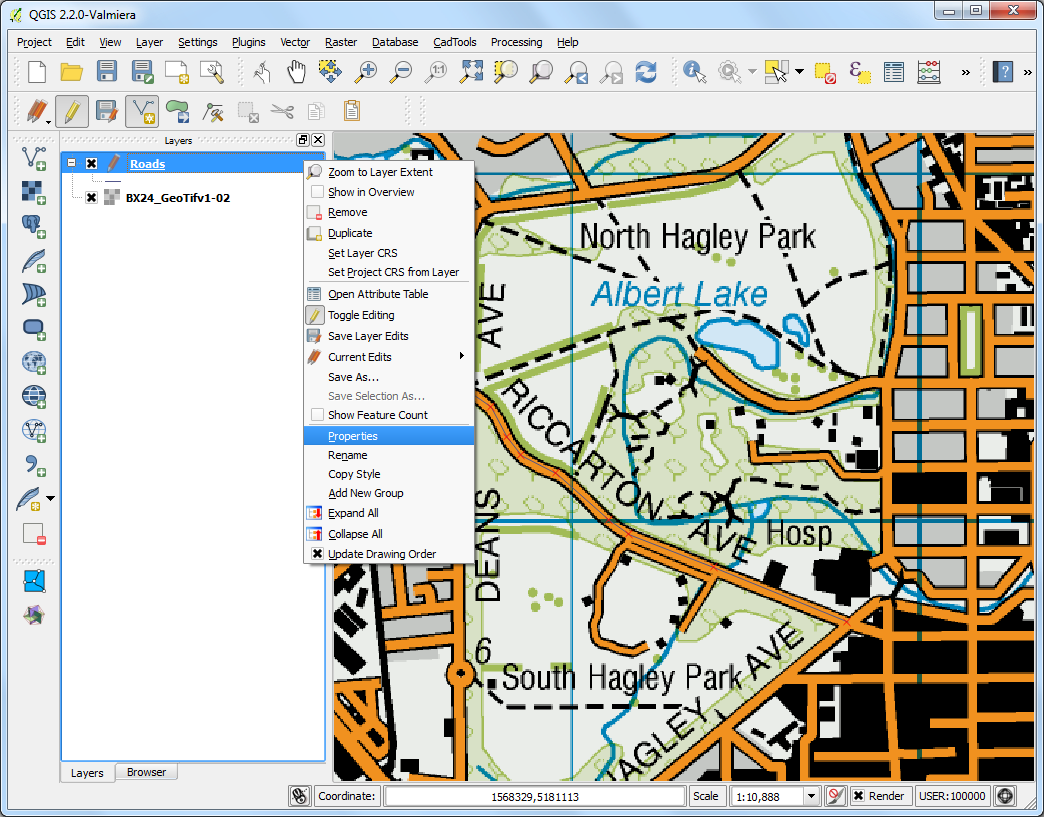Screen dimensions: 1044x817
Task: Open the Field Calculator abacus icon
Action: (929, 71)
